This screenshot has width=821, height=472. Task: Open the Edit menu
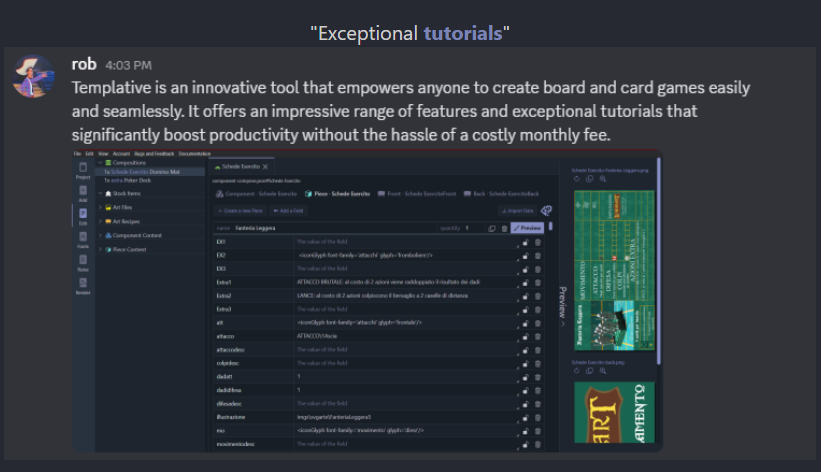[90, 153]
